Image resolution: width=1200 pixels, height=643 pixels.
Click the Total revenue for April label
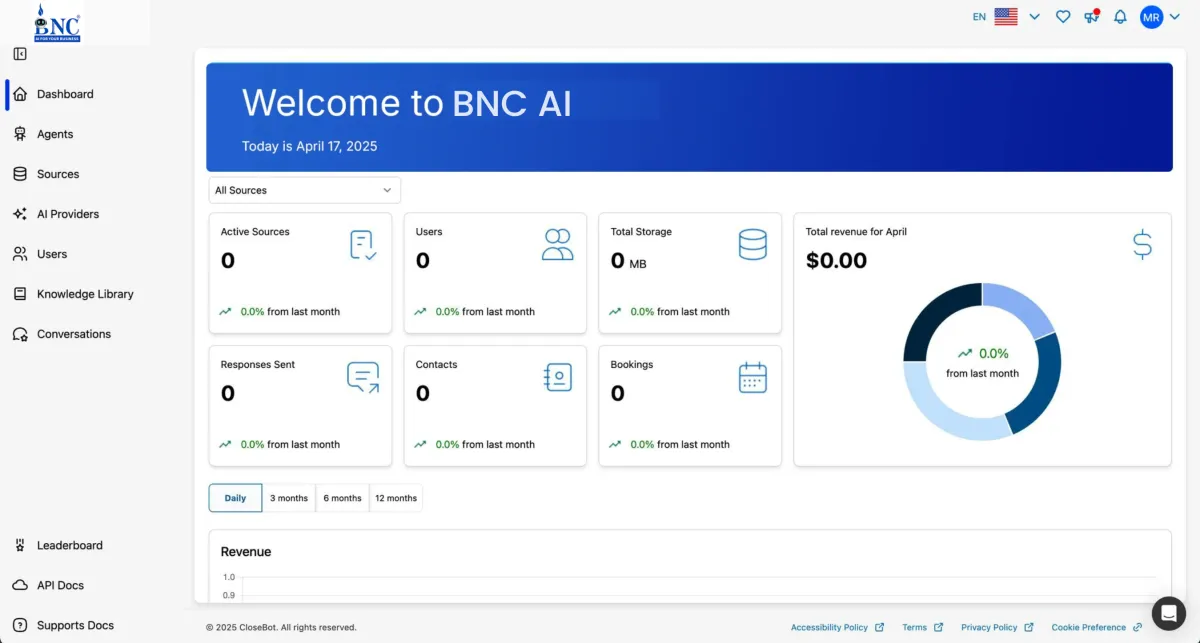point(856,232)
